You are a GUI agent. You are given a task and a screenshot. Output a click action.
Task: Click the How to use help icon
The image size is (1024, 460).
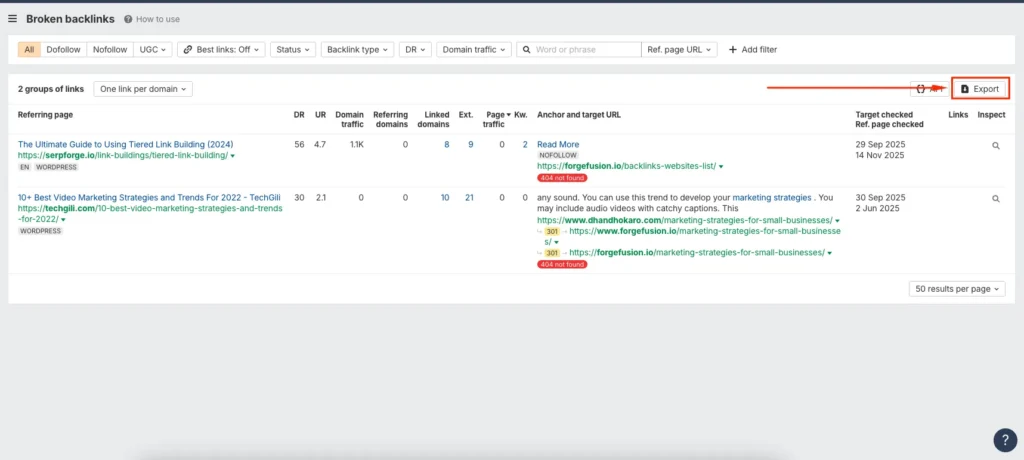tap(129, 19)
